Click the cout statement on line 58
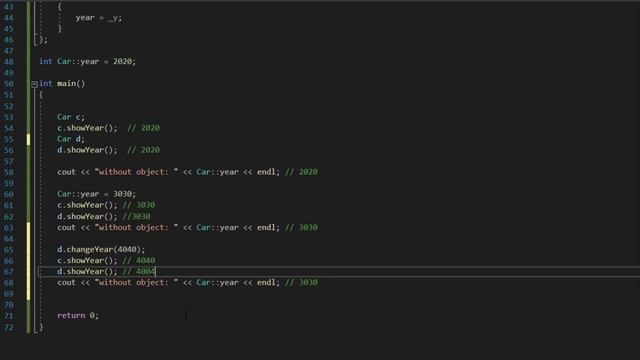 click(169, 172)
